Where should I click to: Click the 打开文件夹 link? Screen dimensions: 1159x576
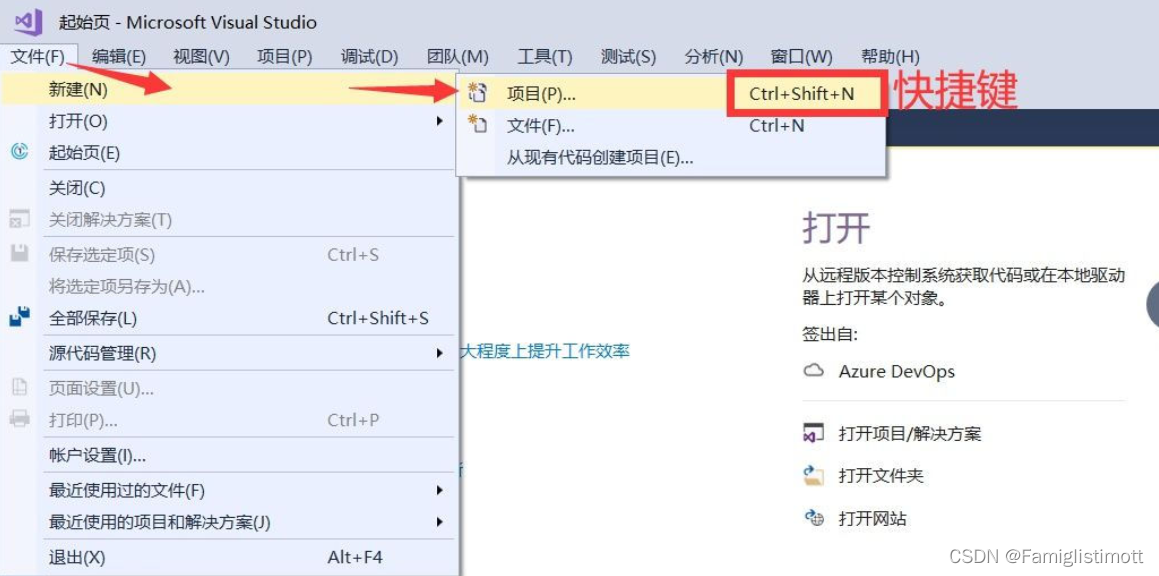coord(880,475)
